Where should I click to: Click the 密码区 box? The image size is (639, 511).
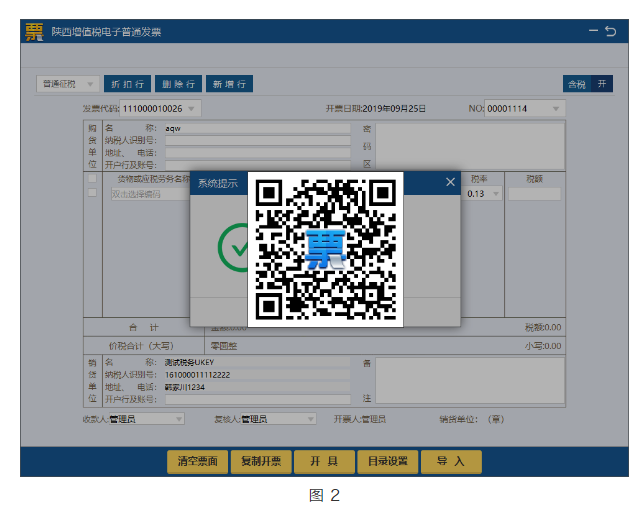[x=470, y=146]
